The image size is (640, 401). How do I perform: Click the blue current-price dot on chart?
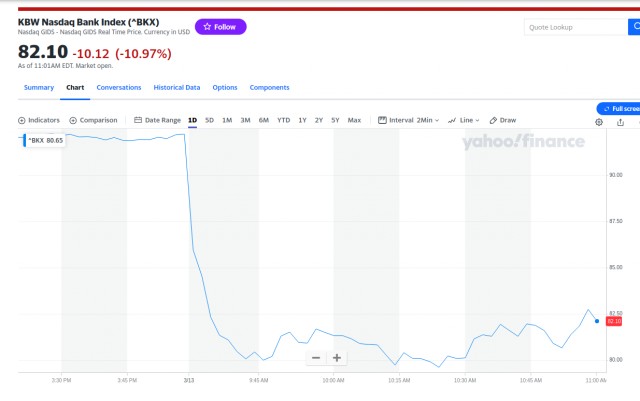tap(597, 321)
